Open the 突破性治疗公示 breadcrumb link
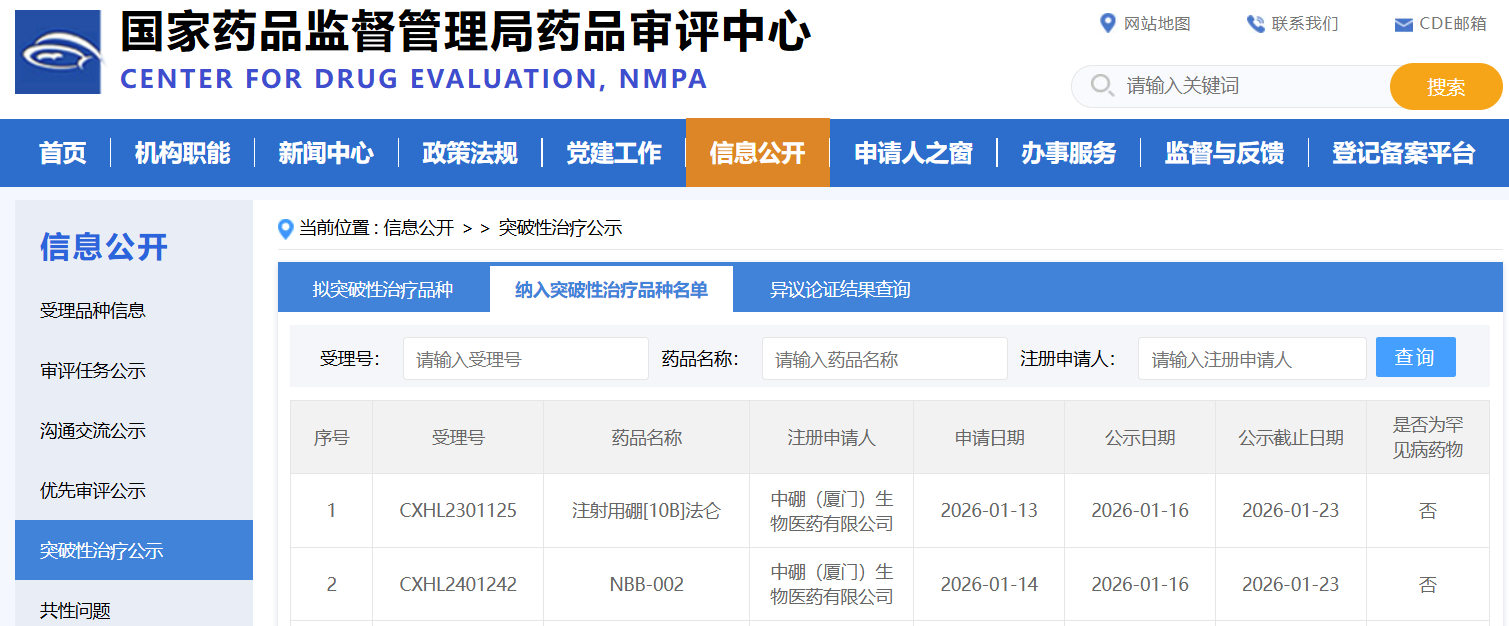This screenshot has height=626, width=1509. tap(560, 228)
